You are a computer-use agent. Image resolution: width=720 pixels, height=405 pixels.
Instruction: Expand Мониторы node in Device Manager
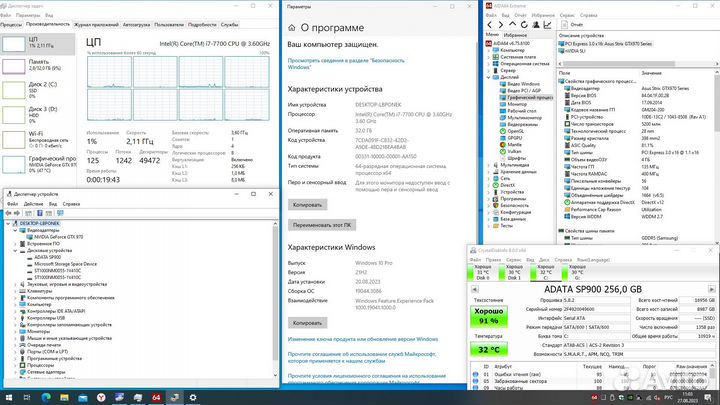[x=15, y=332]
